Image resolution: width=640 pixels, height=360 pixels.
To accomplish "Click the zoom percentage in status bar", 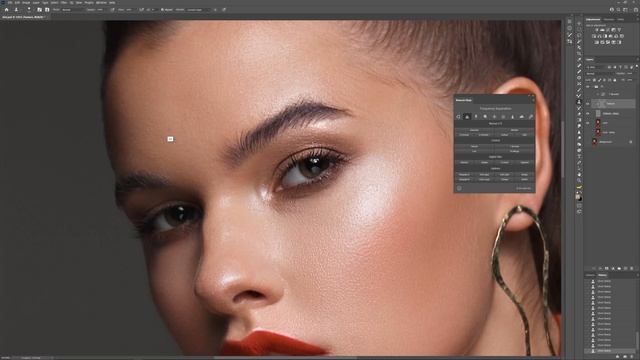I will 5,358.
